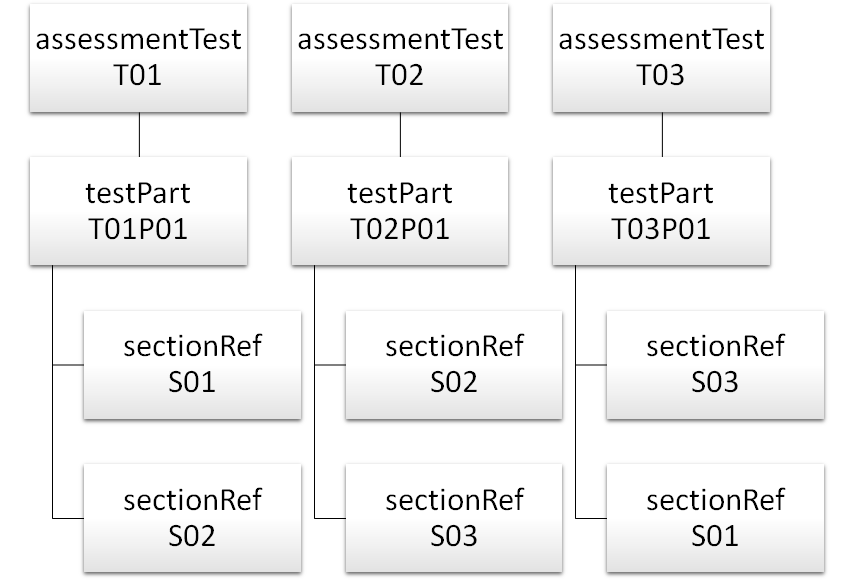The height and width of the screenshot is (583, 854).
Task: Select the testPart T01P01 box
Action: click(139, 210)
